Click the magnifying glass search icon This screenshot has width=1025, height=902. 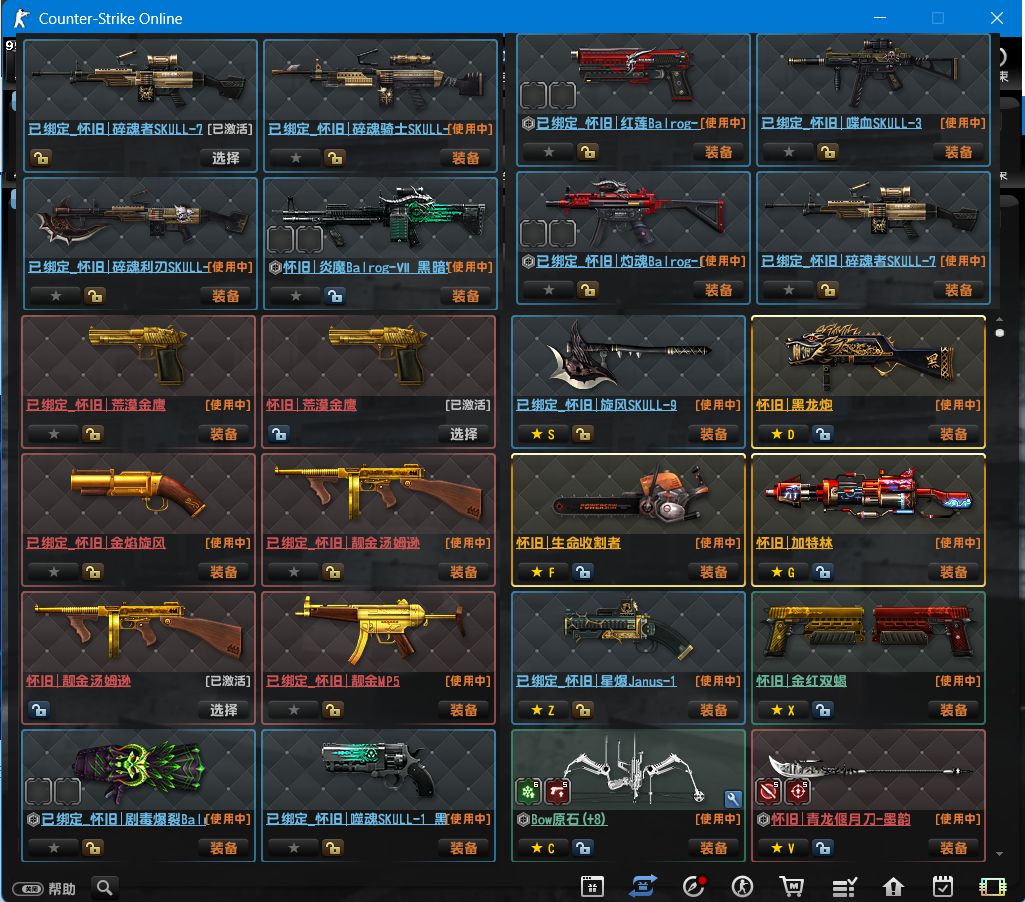105,888
